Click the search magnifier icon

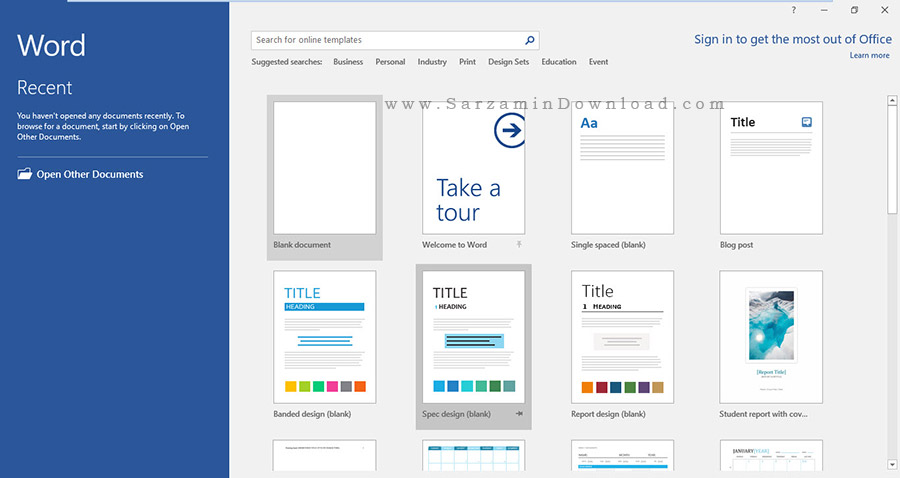point(530,40)
